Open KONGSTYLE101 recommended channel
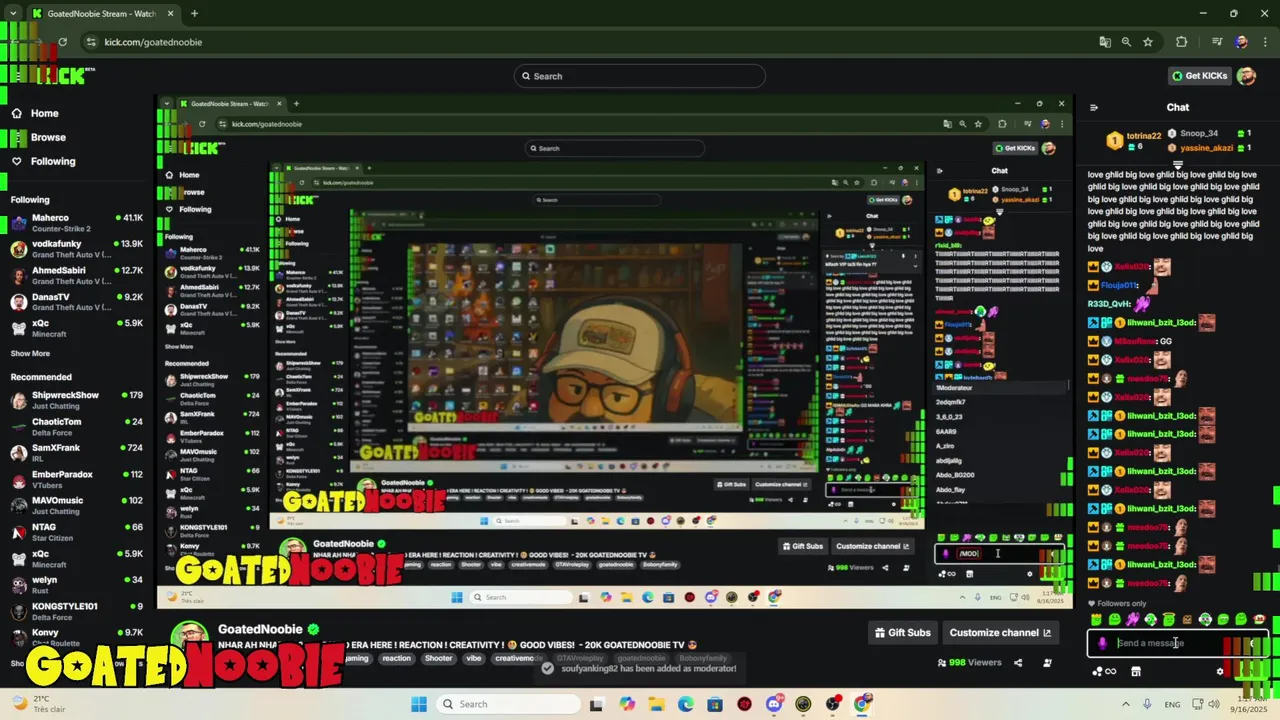Image resolution: width=1280 pixels, height=720 pixels. [x=76, y=611]
